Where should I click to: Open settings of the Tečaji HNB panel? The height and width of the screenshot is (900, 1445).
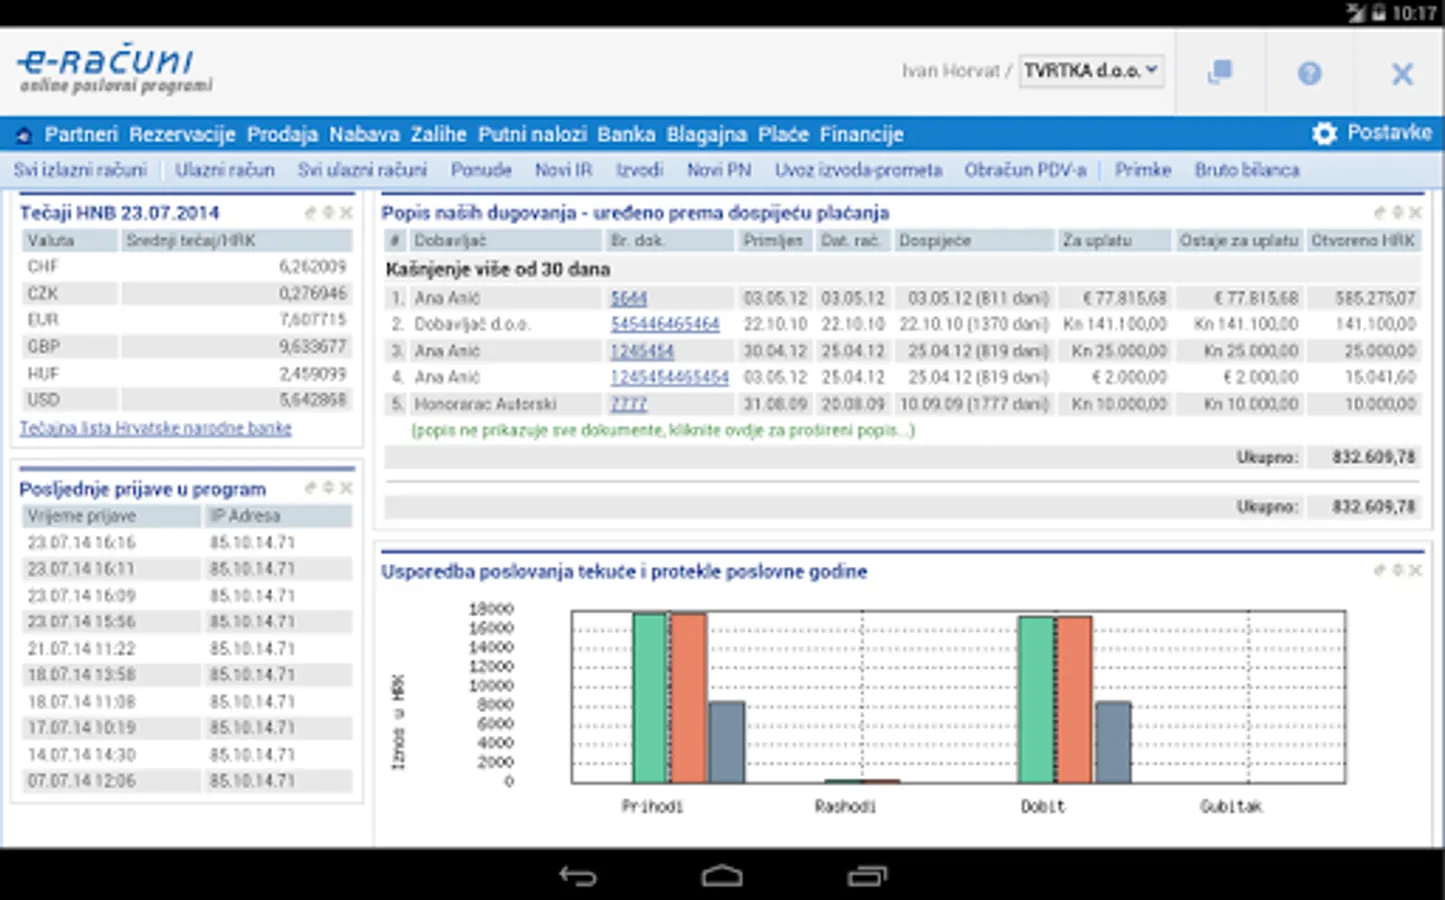[328, 213]
